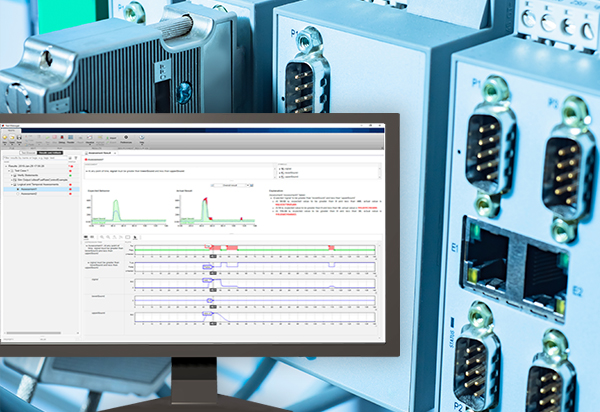Viewport: 600px width, 412px height.
Task: Click the Expected Behavior plot
Action: (118, 207)
